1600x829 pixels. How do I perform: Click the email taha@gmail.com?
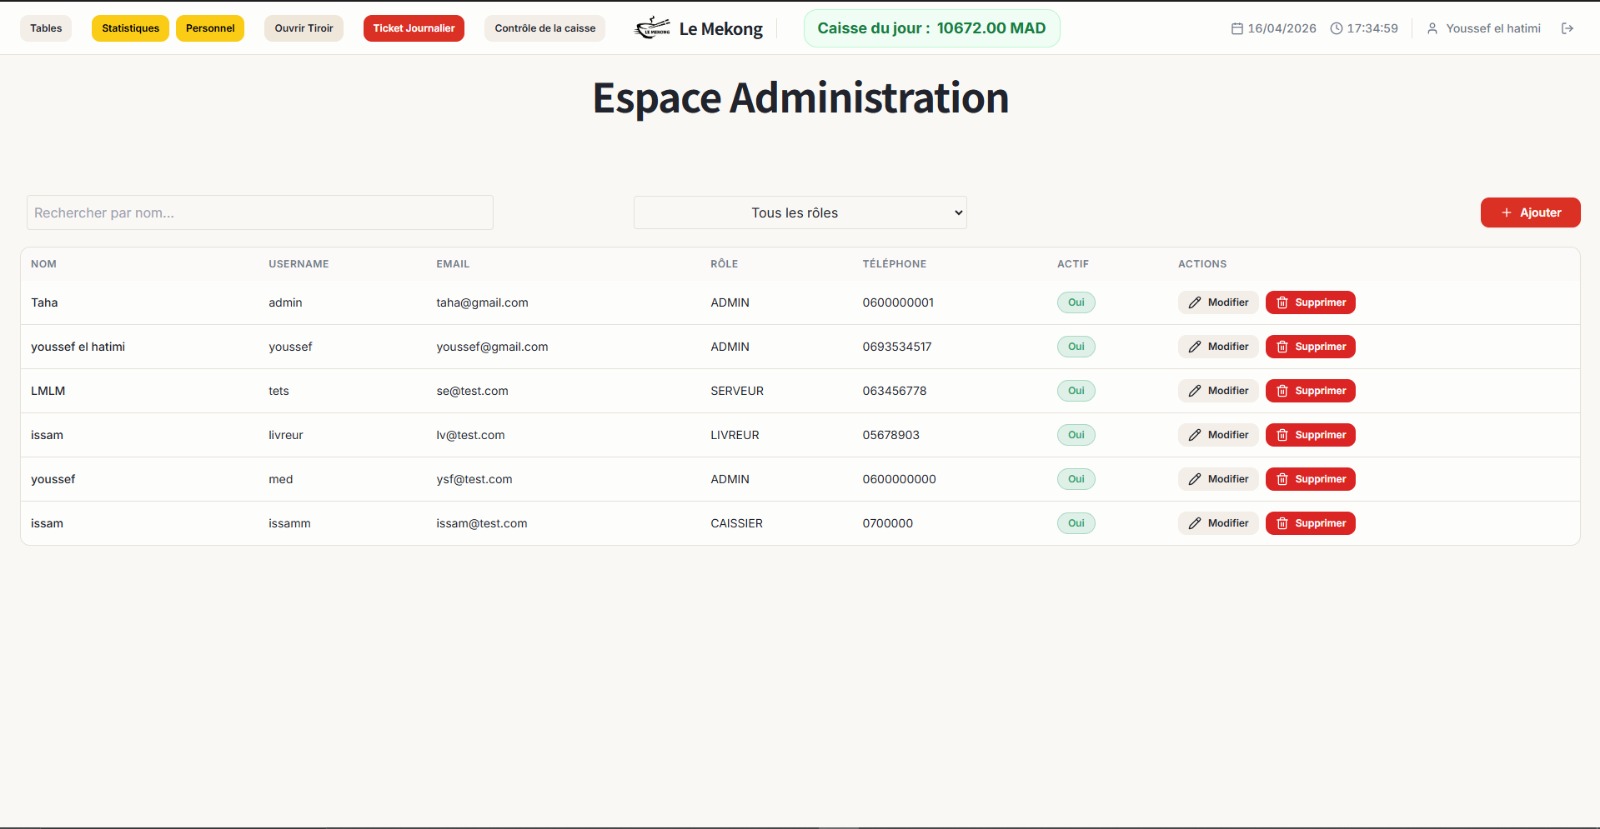pyautogui.click(x=482, y=303)
